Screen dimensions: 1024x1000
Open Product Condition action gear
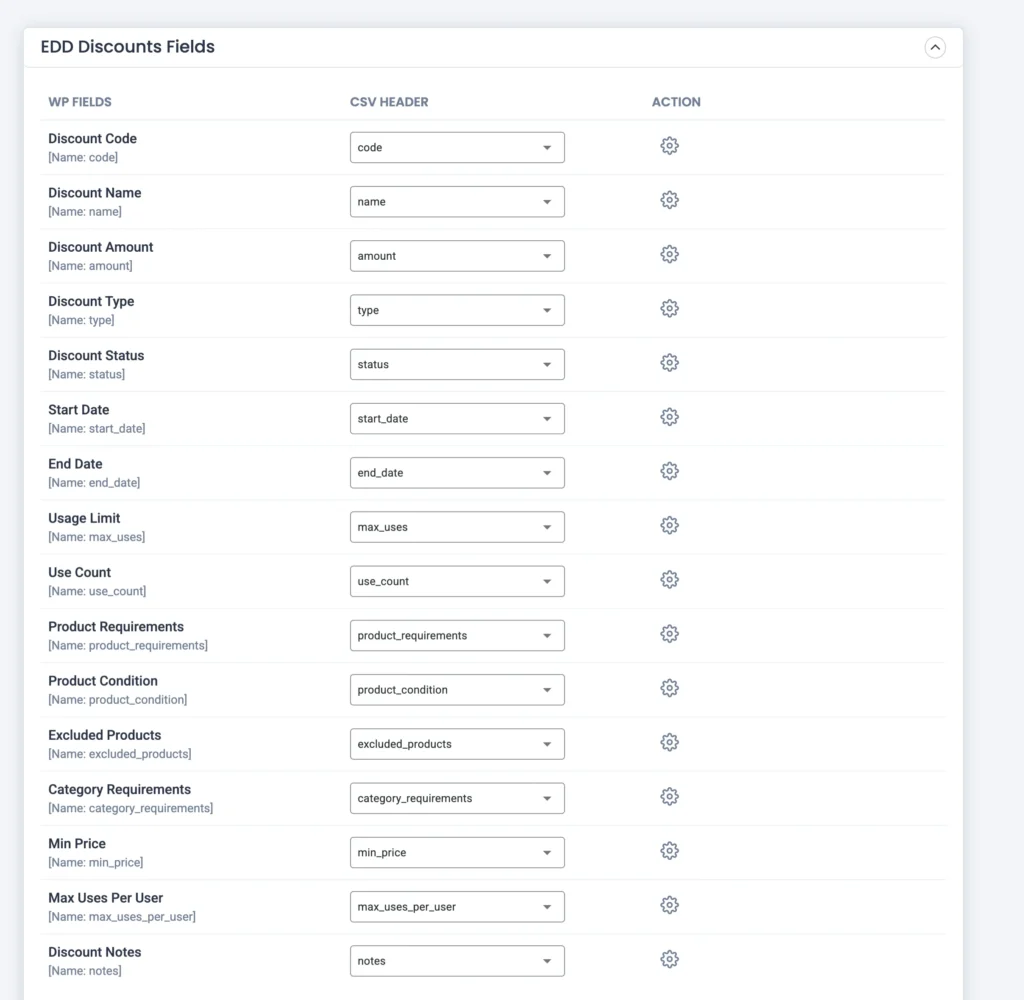coord(669,688)
